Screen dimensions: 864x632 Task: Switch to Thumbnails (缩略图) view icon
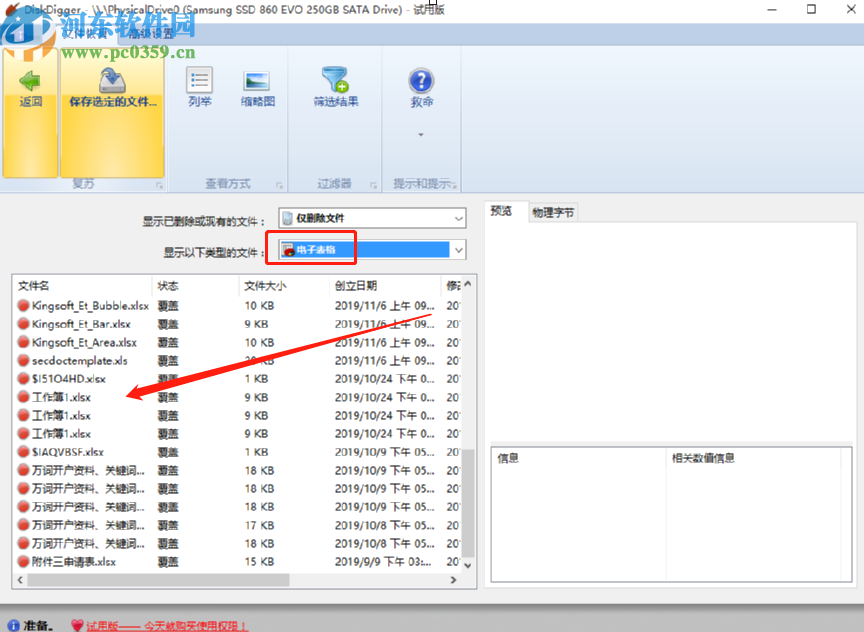click(257, 81)
